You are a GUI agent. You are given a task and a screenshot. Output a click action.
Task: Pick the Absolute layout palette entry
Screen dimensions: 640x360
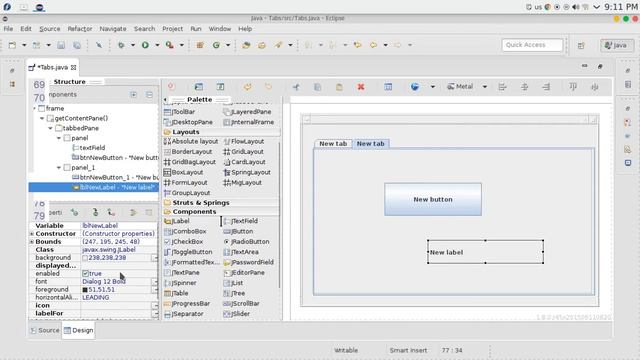click(191, 141)
